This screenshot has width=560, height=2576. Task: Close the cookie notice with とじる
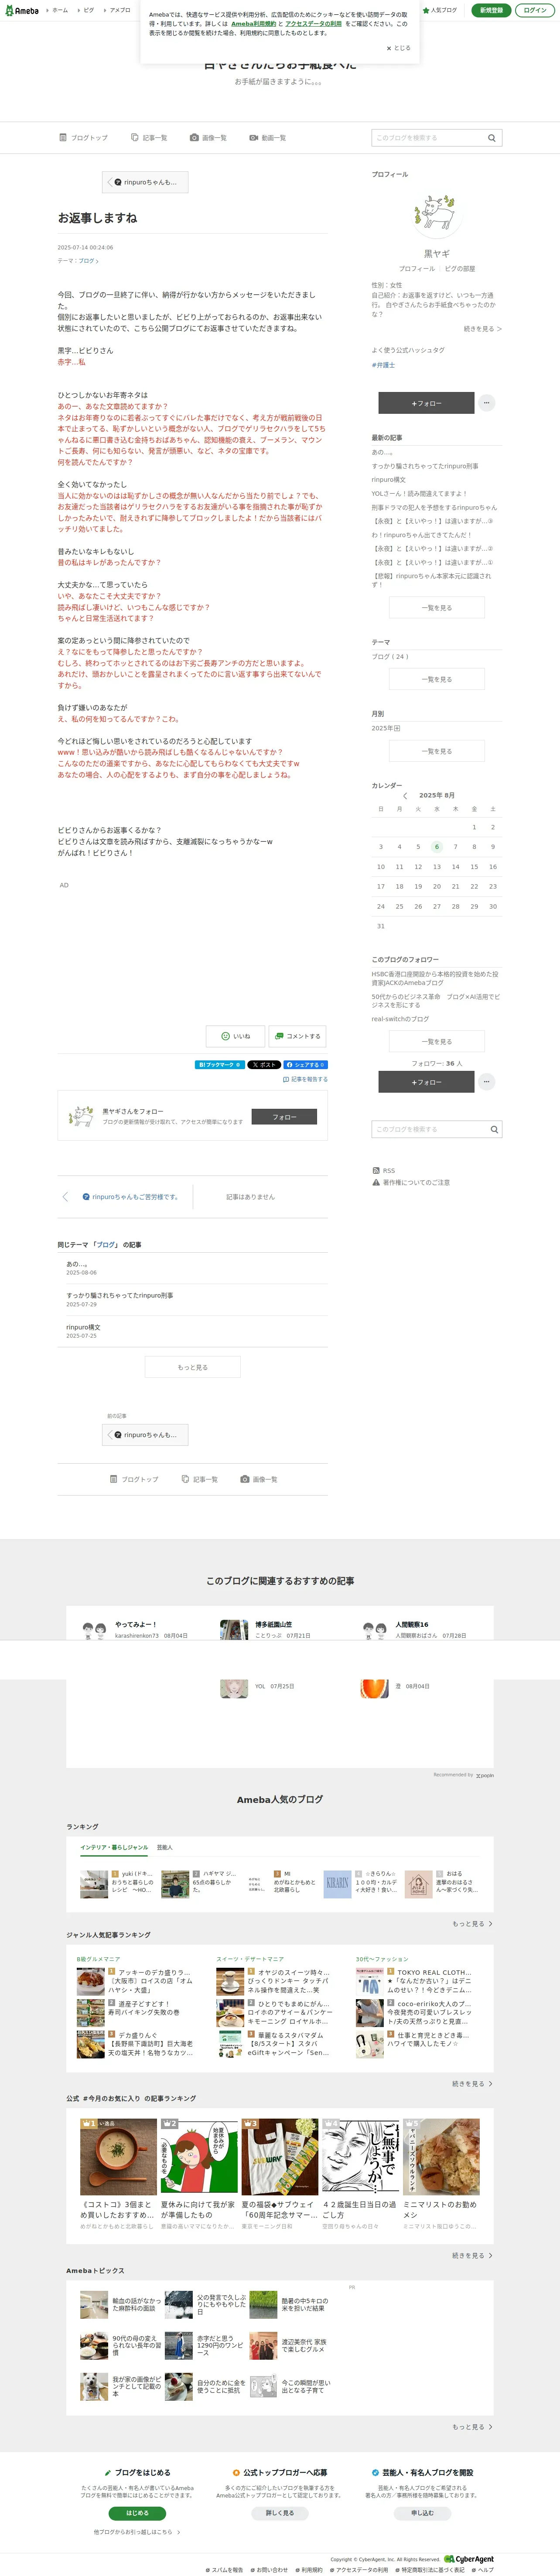point(399,48)
